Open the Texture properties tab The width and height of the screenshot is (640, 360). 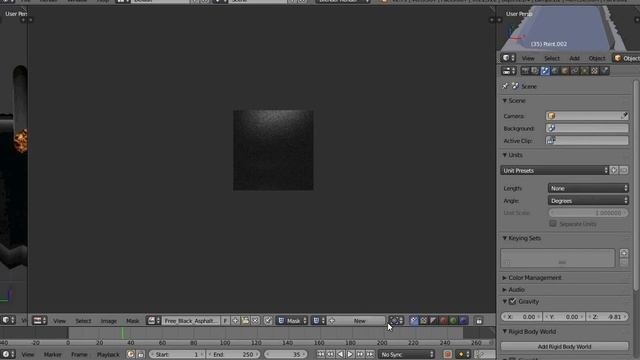click(594, 71)
